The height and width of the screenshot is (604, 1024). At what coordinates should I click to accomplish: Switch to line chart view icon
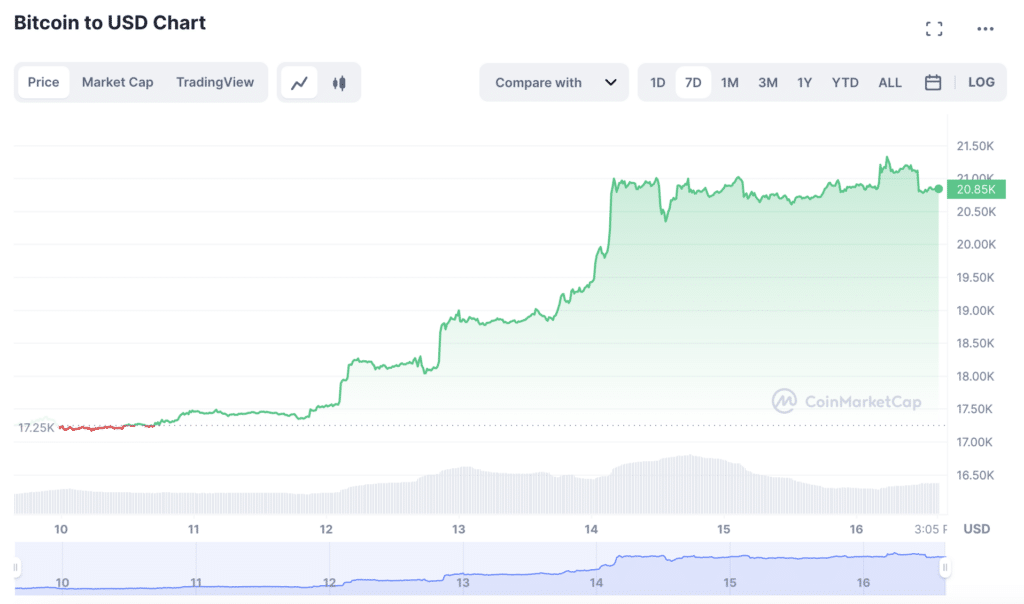click(x=300, y=83)
